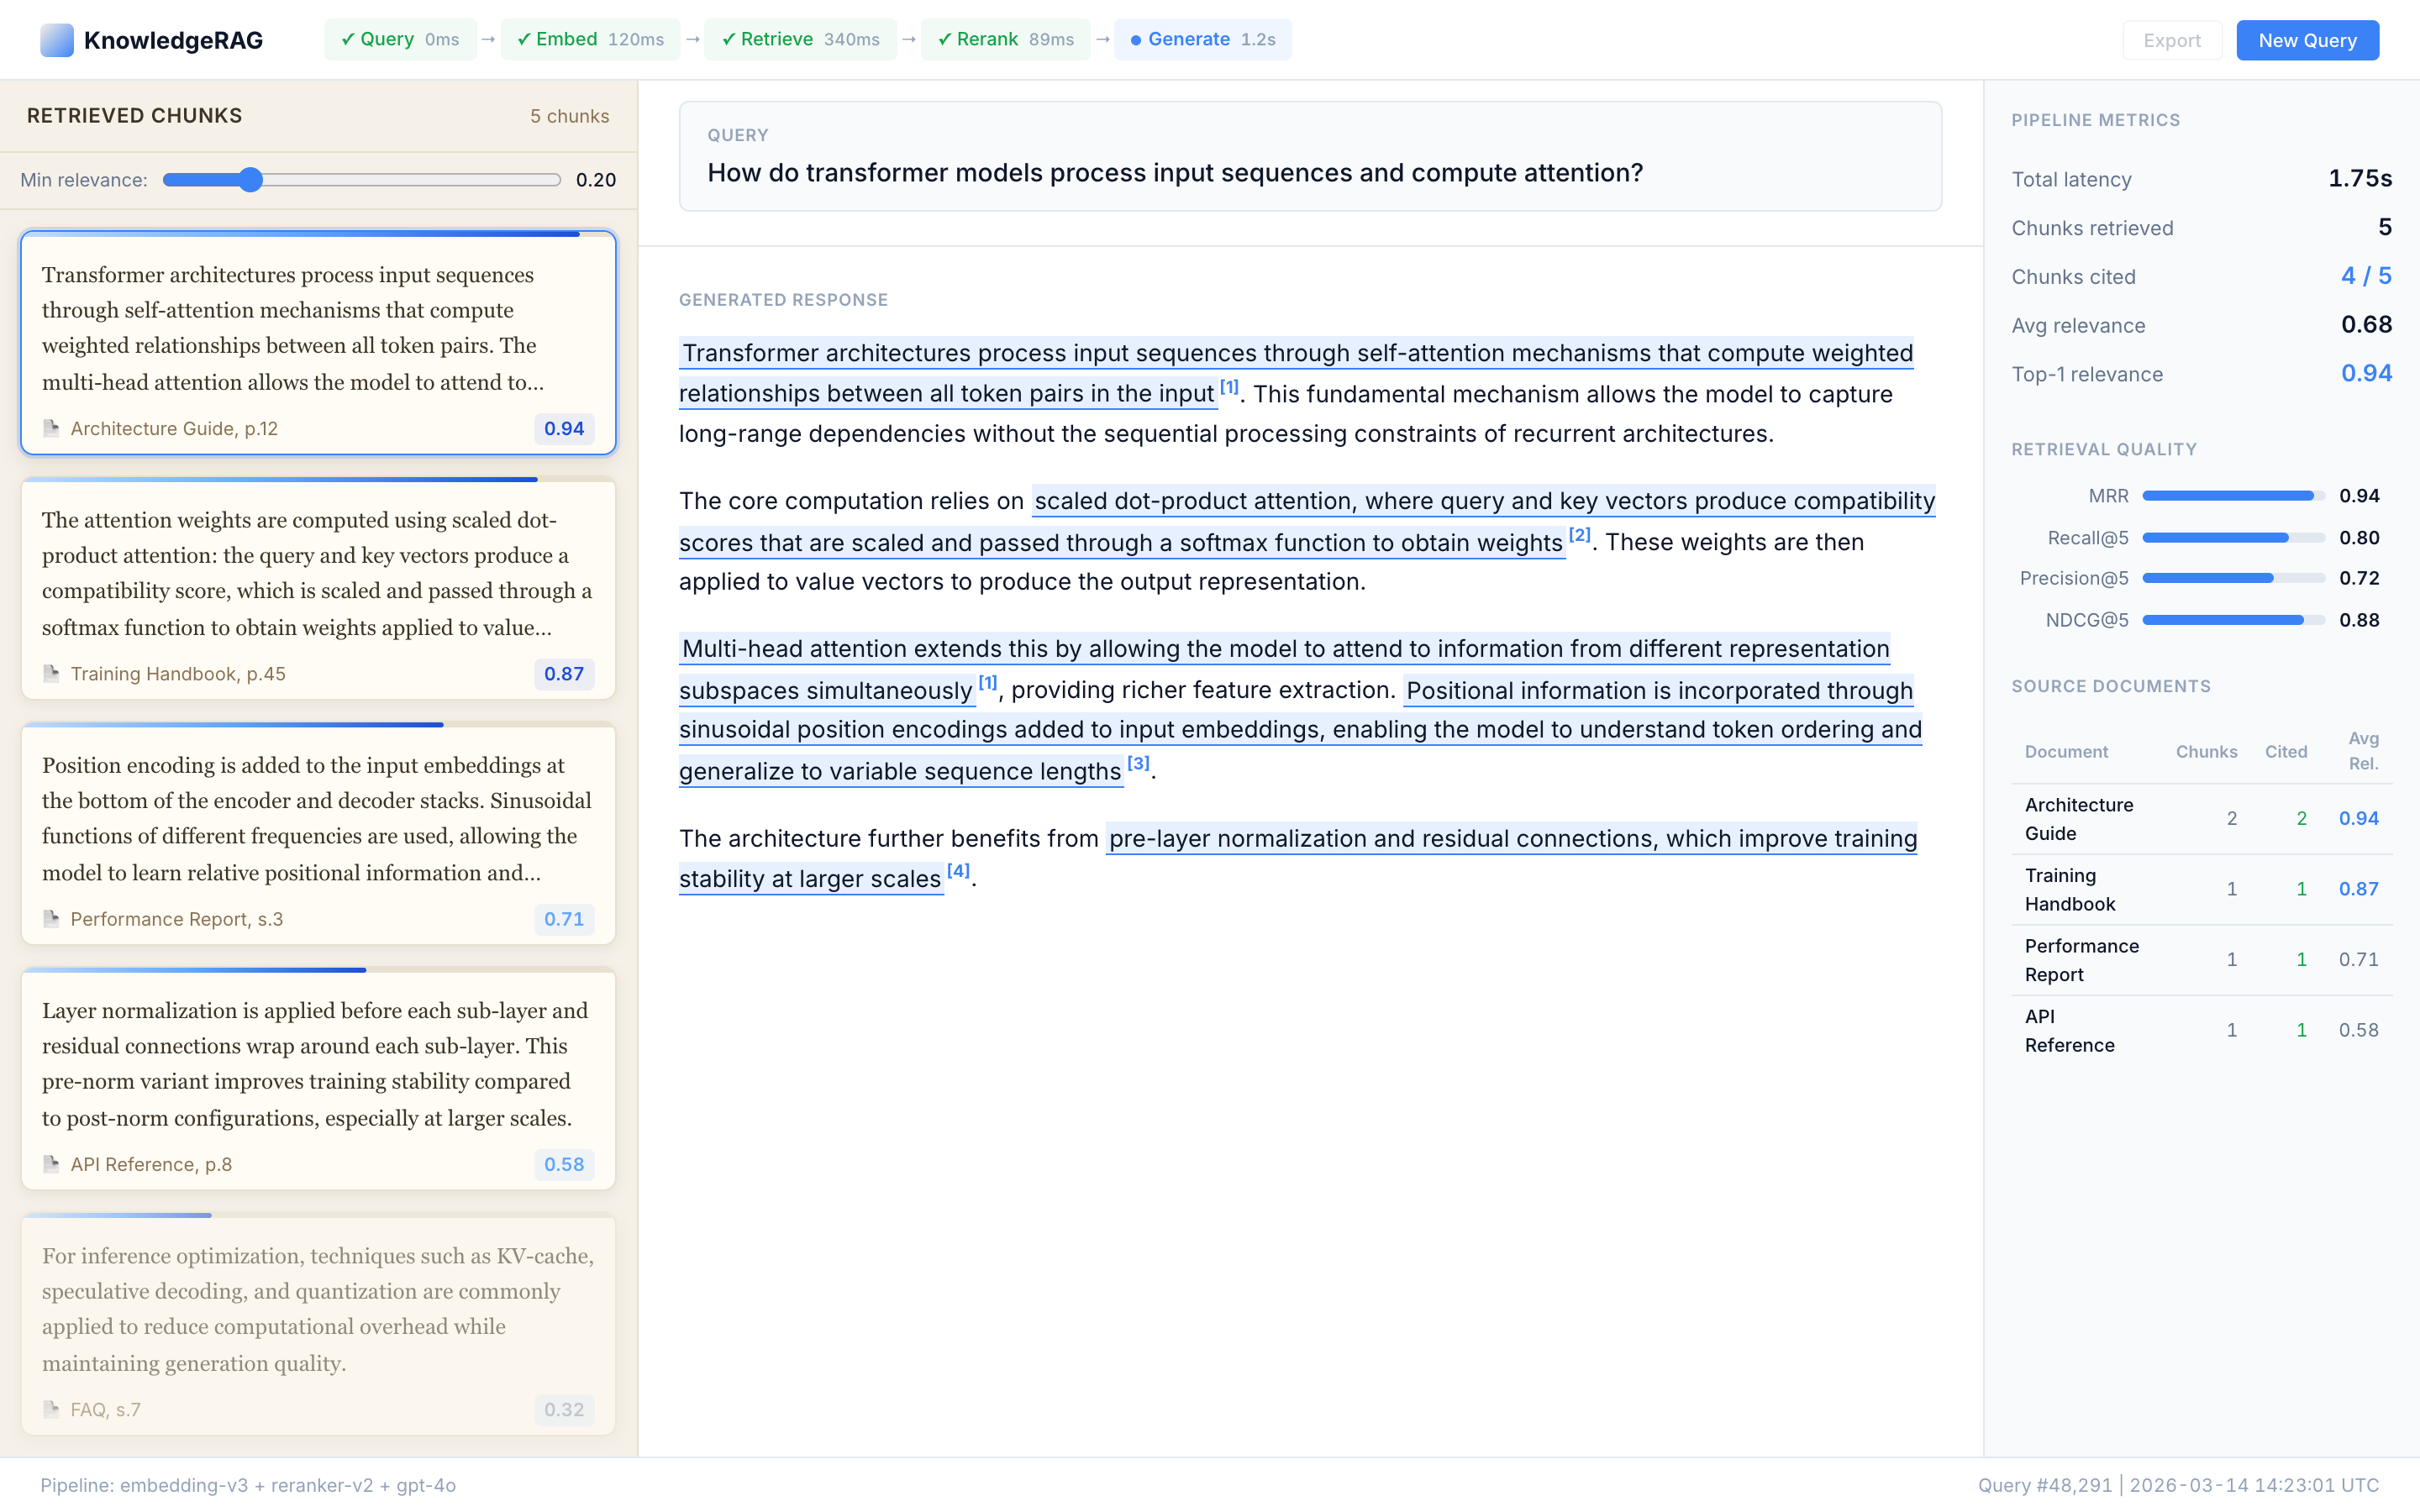Viewport: 2420px width, 1512px height.
Task: Adjust the Min relevance slider
Action: [251, 180]
